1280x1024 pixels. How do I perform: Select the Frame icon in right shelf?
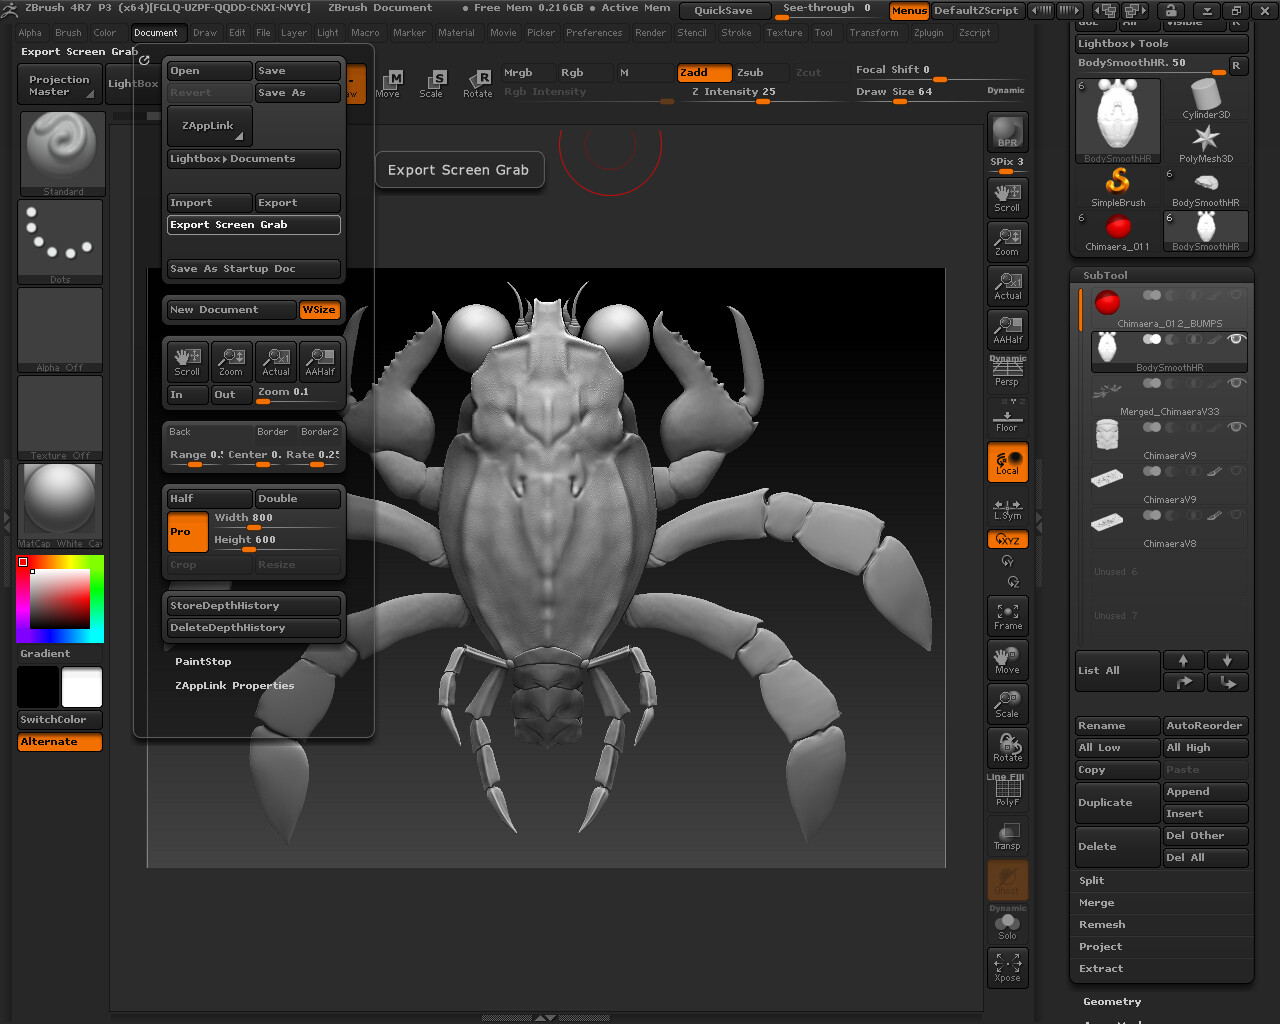[x=1007, y=616]
